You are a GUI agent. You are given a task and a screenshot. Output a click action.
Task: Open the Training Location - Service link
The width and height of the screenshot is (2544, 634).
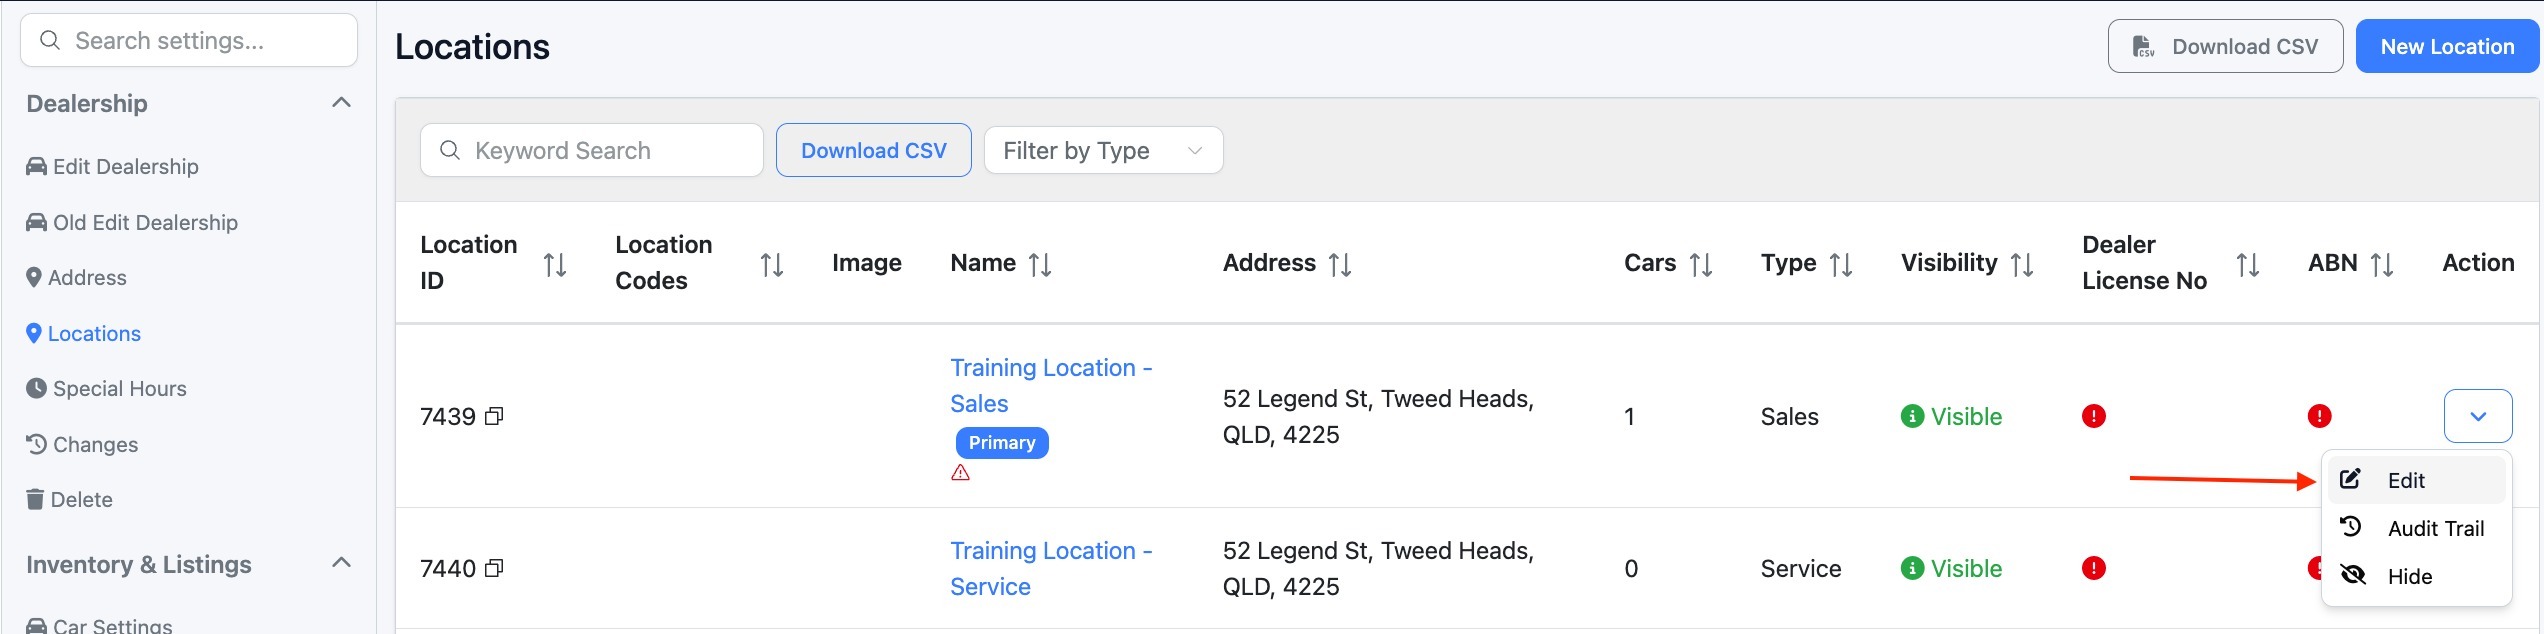(1050, 568)
